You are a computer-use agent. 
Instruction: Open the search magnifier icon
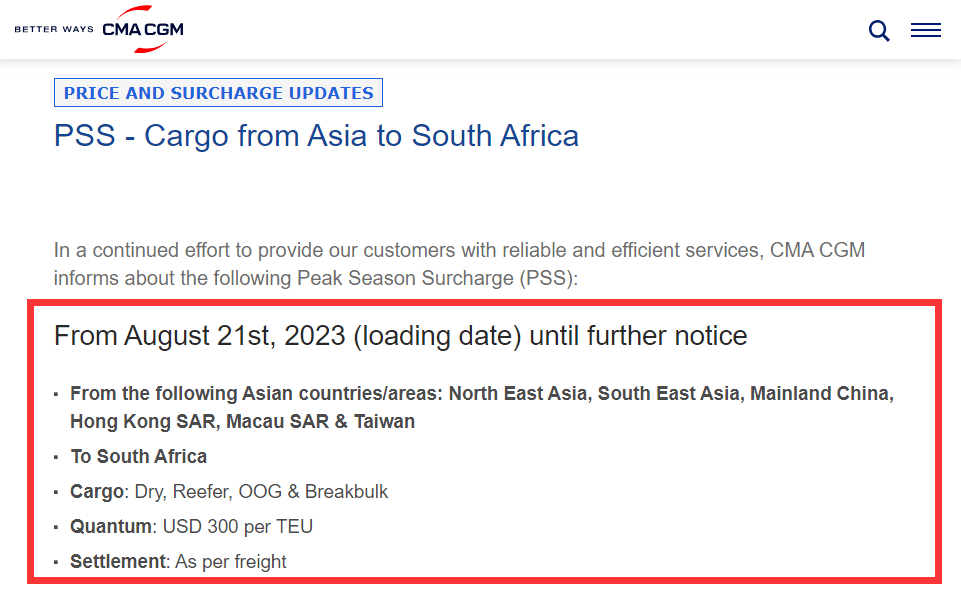[x=879, y=31]
